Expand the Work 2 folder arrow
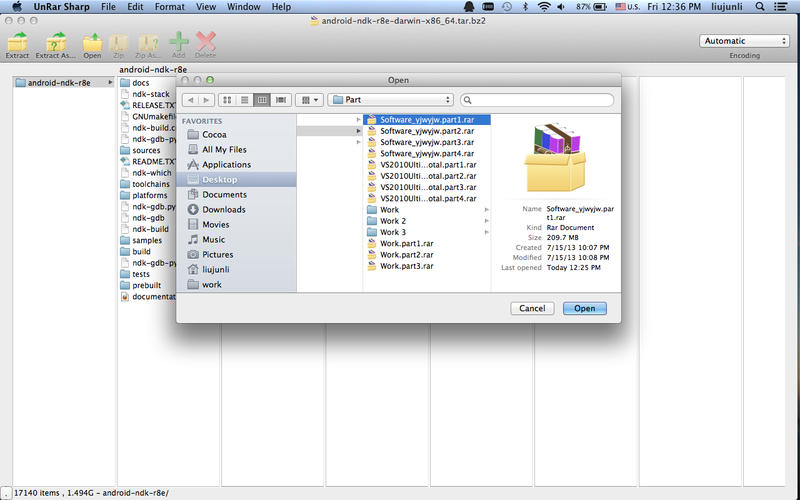The image size is (800, 500). click(x=486, y=221)
